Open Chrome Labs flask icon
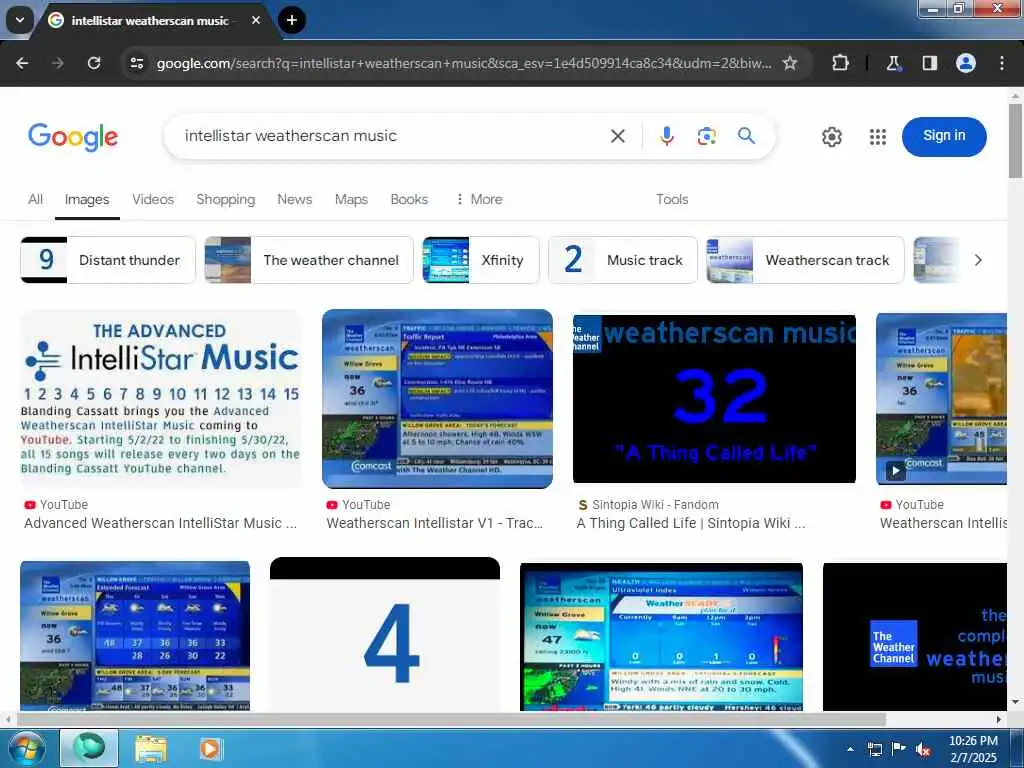The height and width of the screenshot is (768, 1024). click(x=893, y=63)
